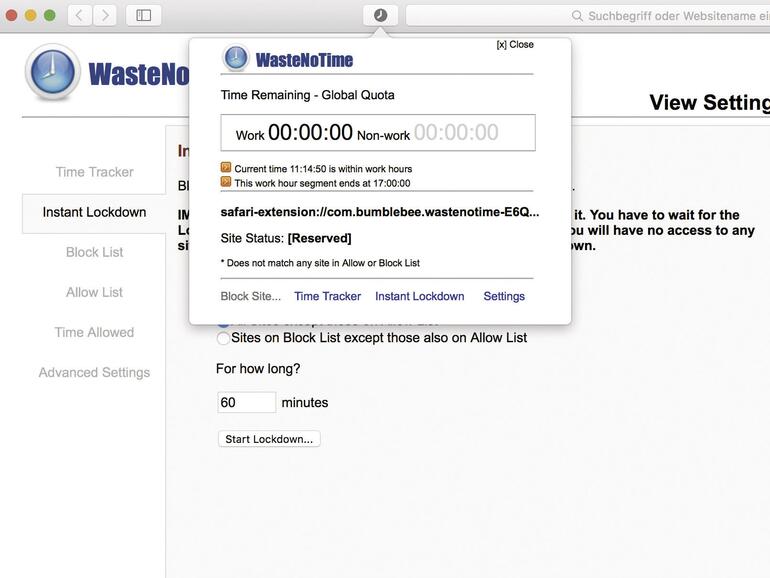
Task: Go forward with Safari forward arrow
Action: [x=105, y=15]
